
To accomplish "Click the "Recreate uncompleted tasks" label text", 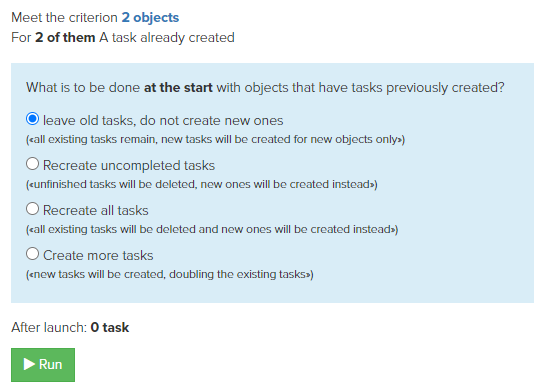I will (129, 165).
